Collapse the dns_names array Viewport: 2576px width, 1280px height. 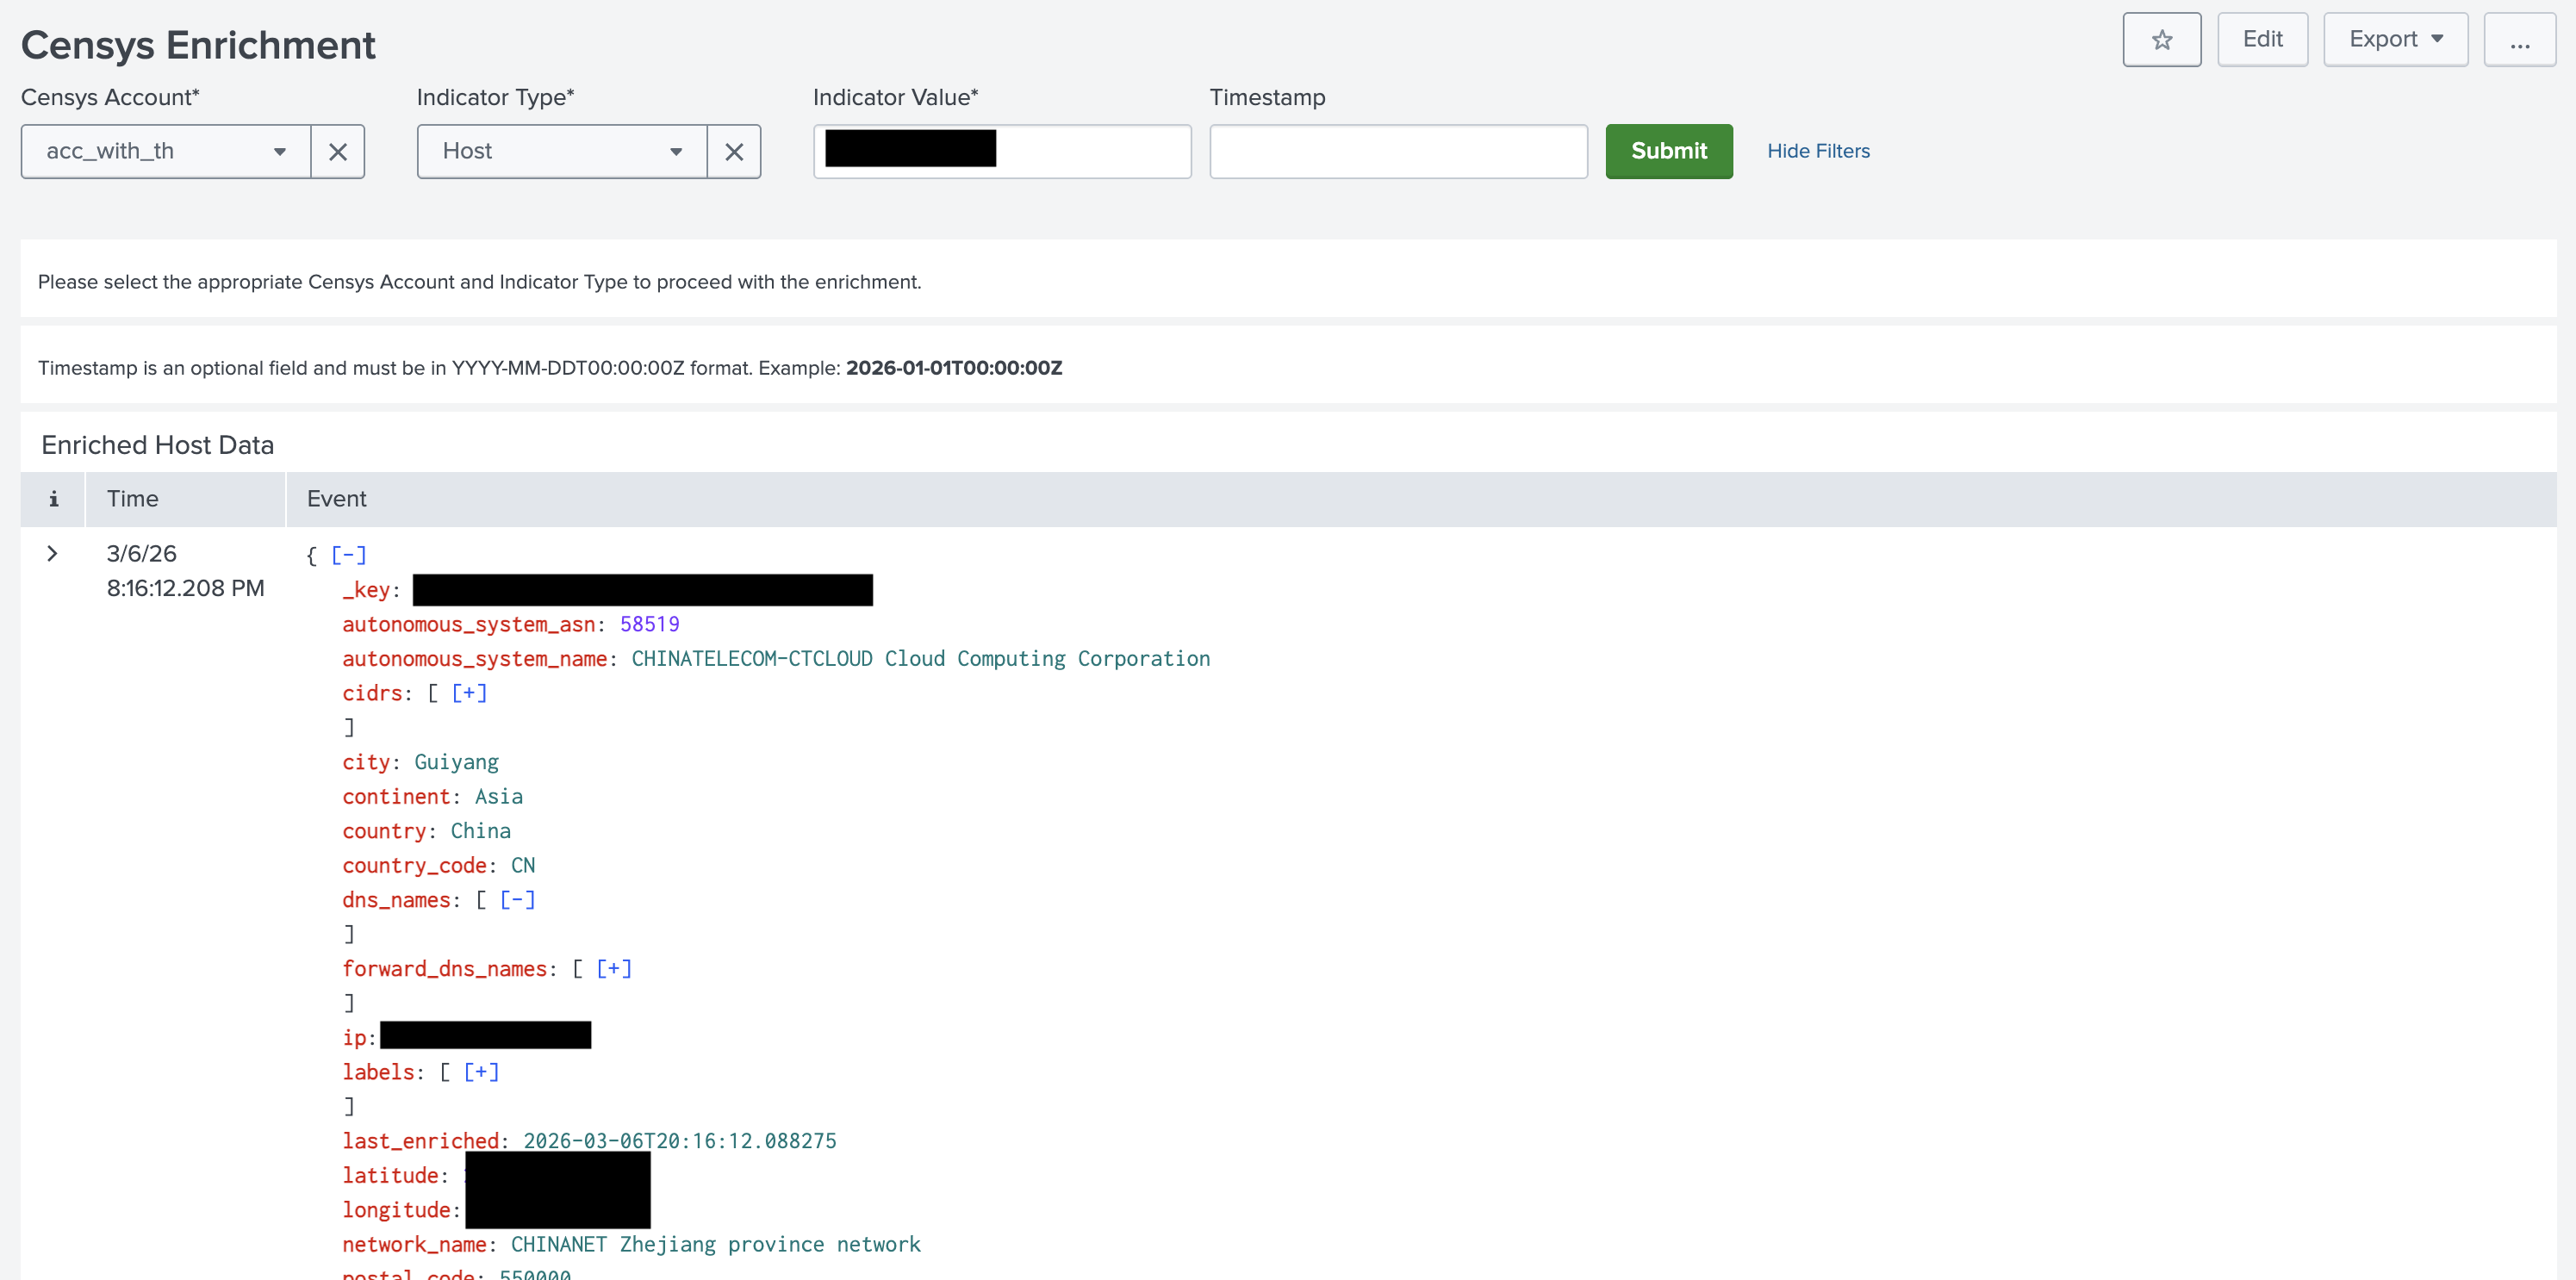pos(517,900)
